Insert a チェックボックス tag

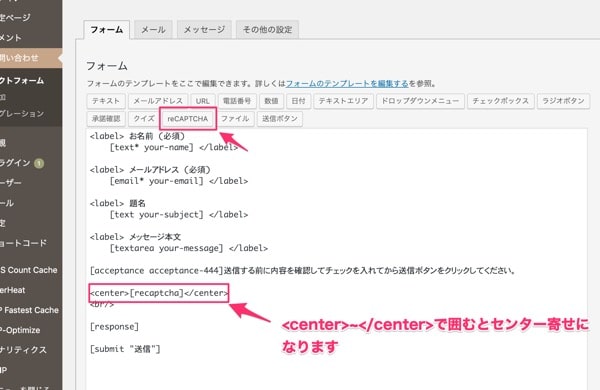tap(501, 101)
